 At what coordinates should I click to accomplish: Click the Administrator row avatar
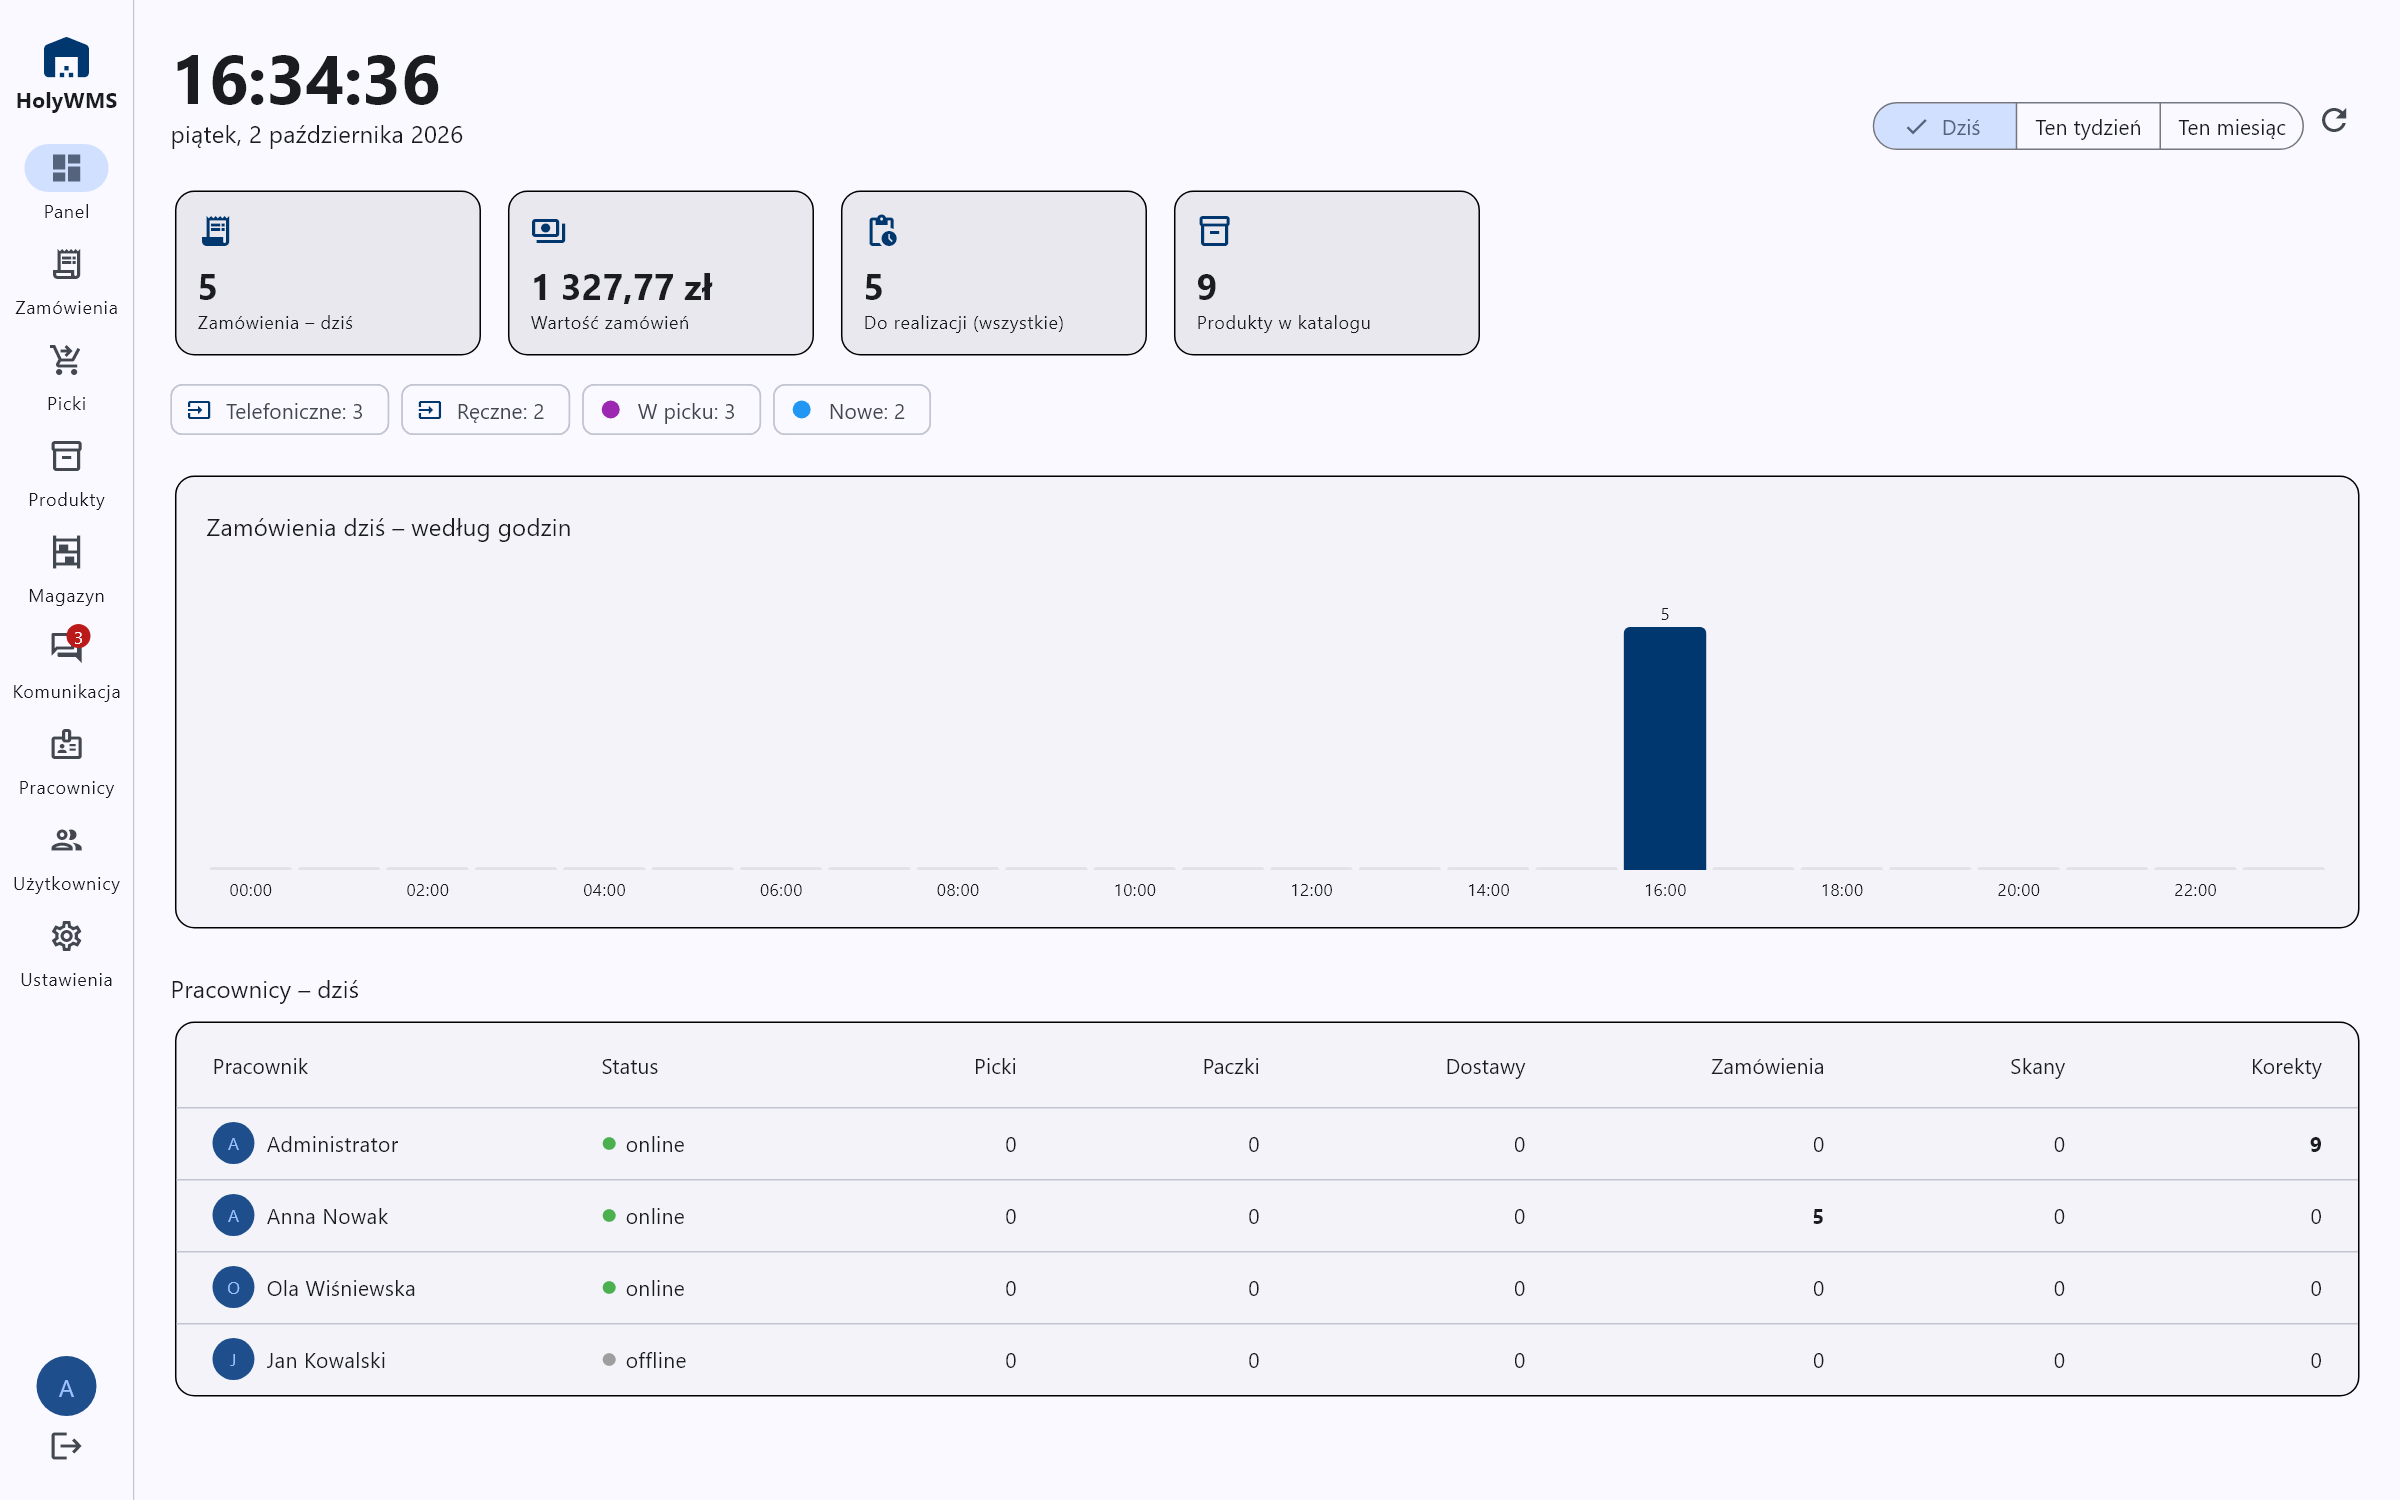coord(233,1144)
